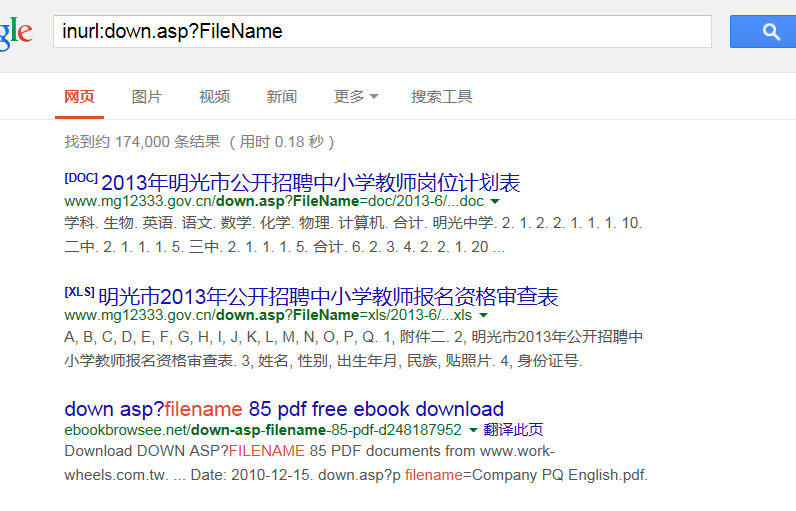Expand the arrow beside the .xls result URL
Screen dimensions: 796x511
click(483, 316)
